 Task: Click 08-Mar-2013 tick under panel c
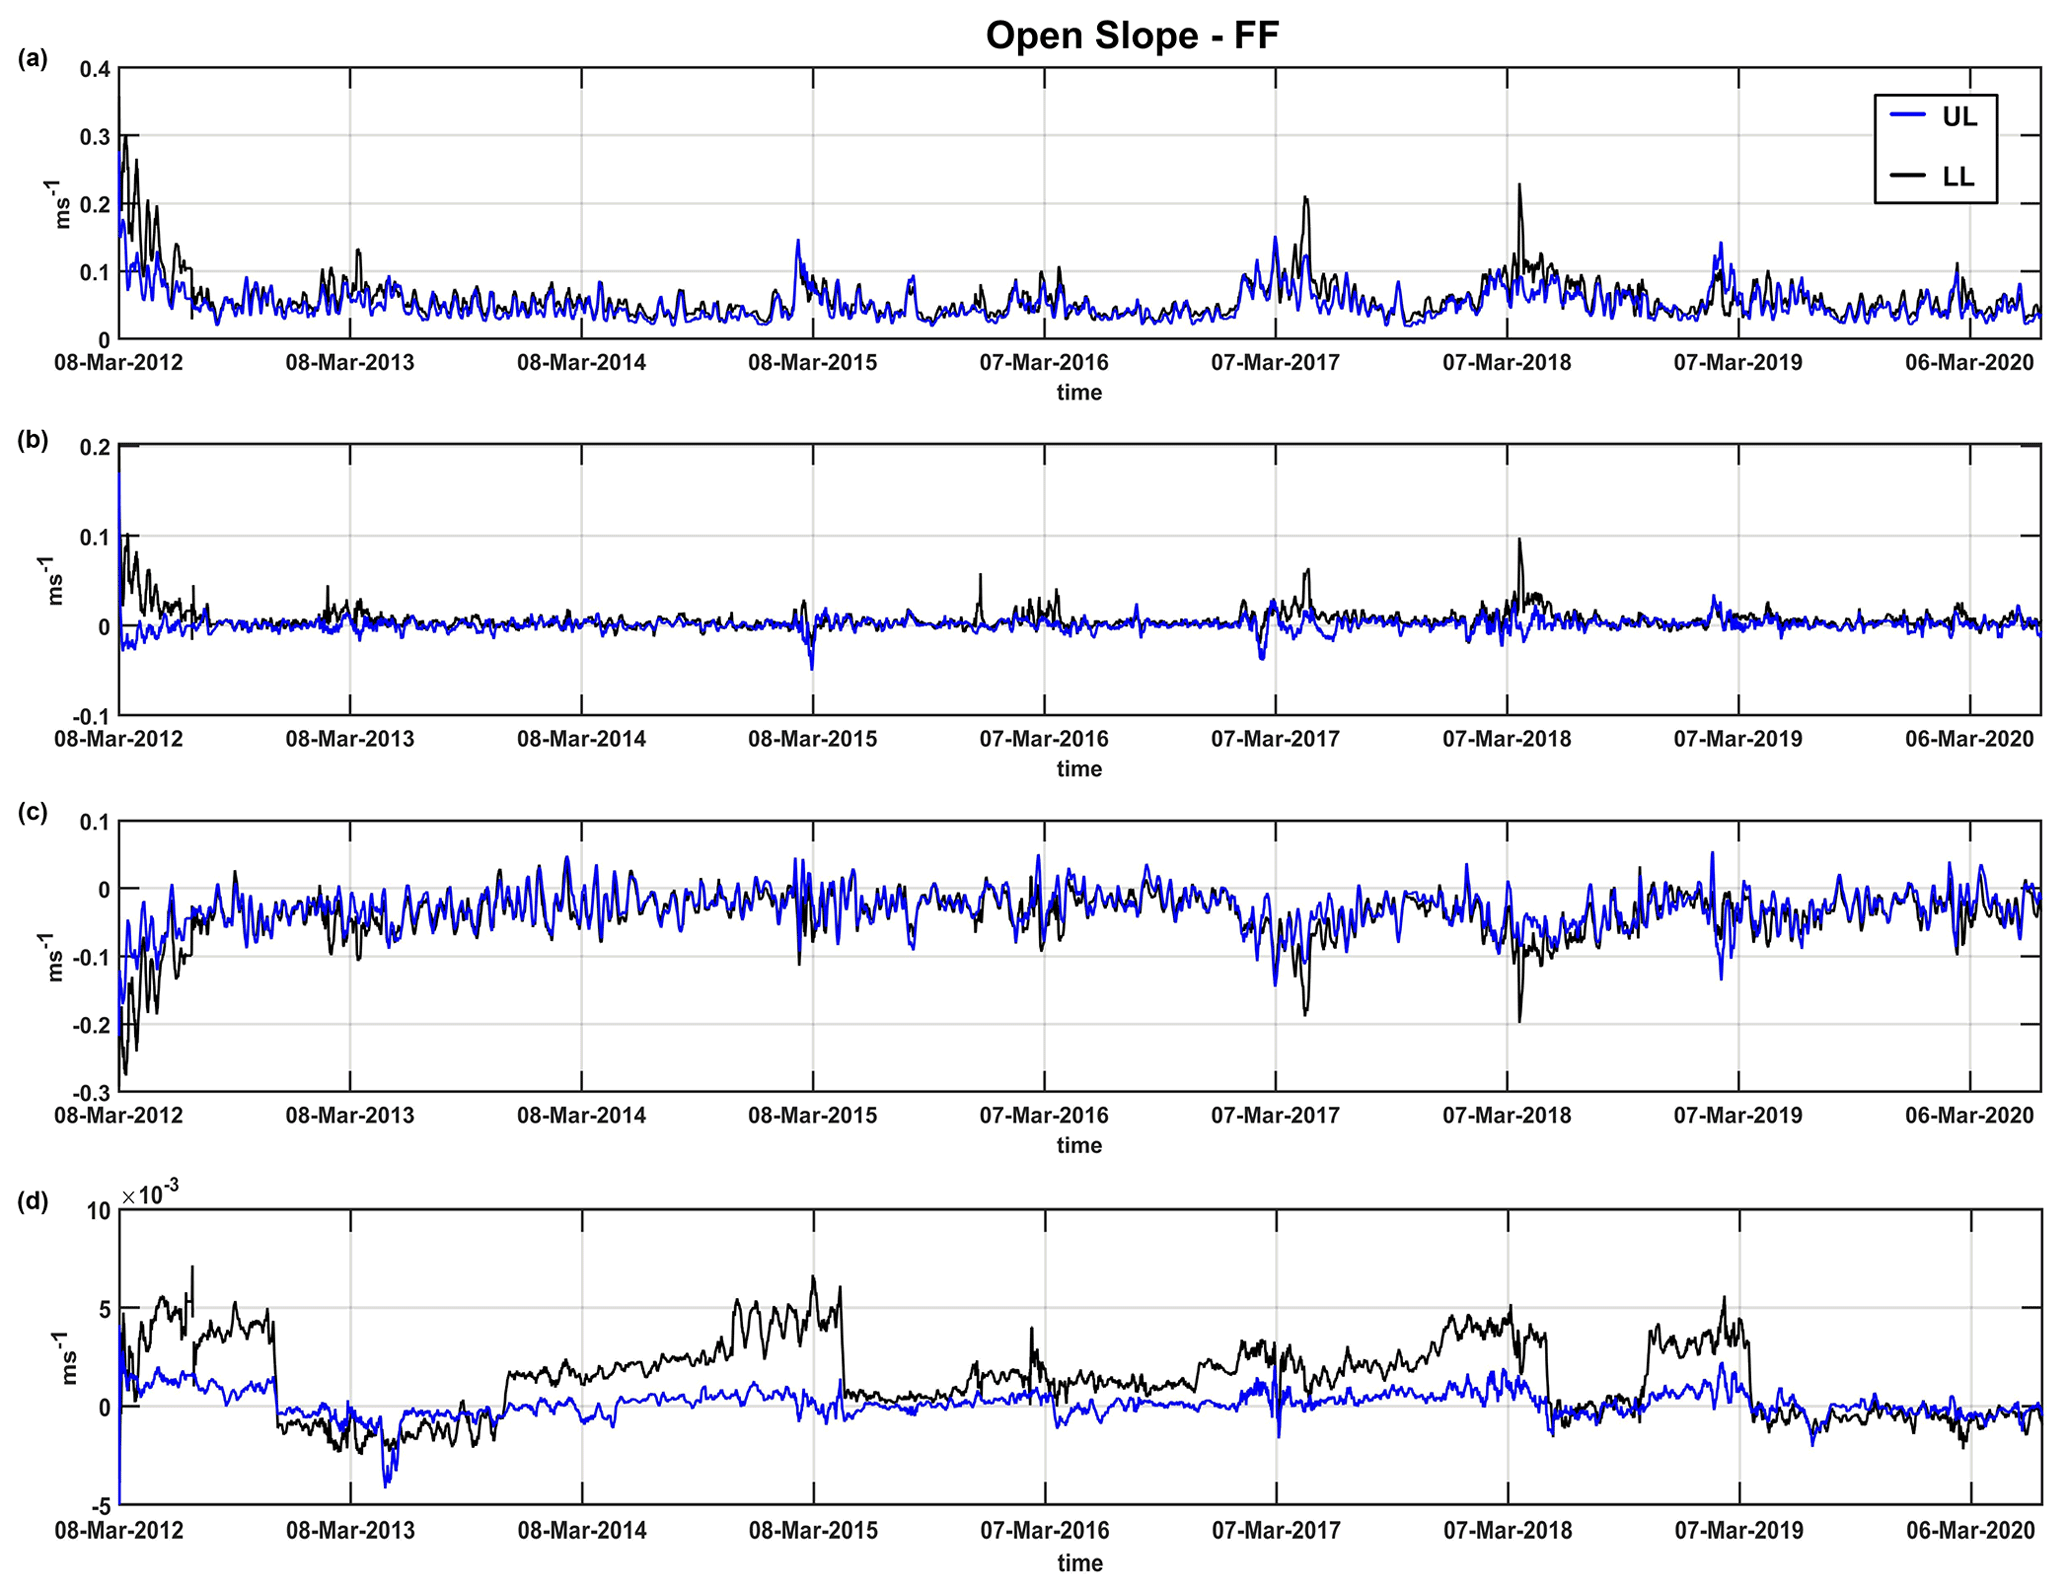[350, 1116]
